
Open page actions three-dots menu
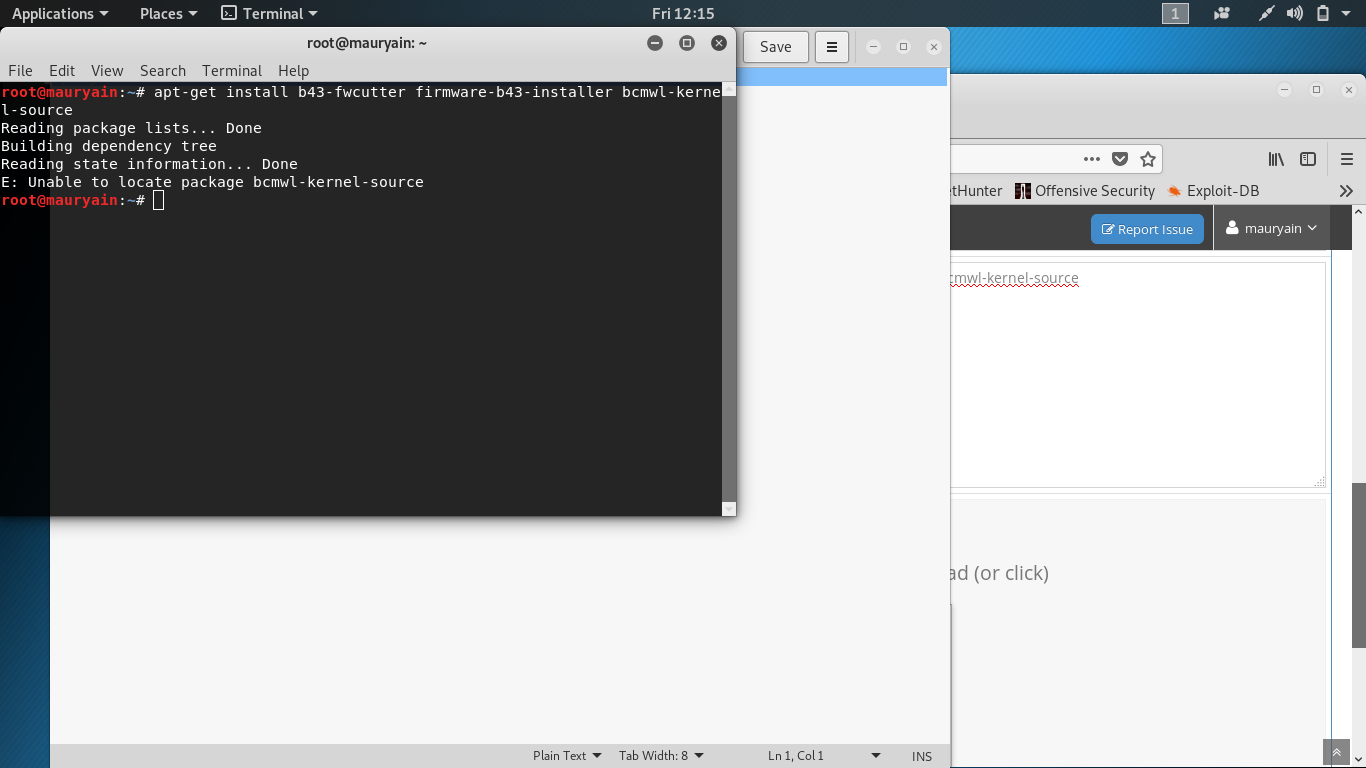tap(1092, 159)
